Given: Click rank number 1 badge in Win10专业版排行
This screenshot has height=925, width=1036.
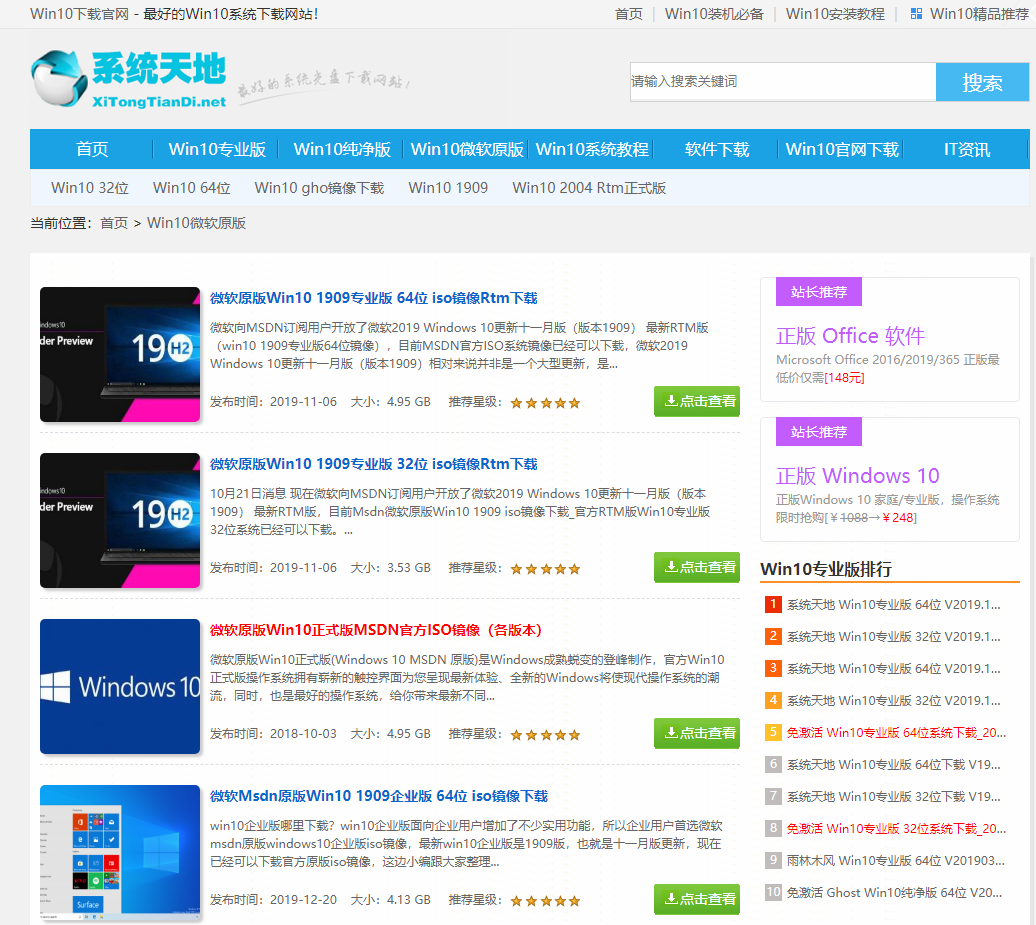Looking at the screenshot, I should pyautogui.click(x=772, y=604).
